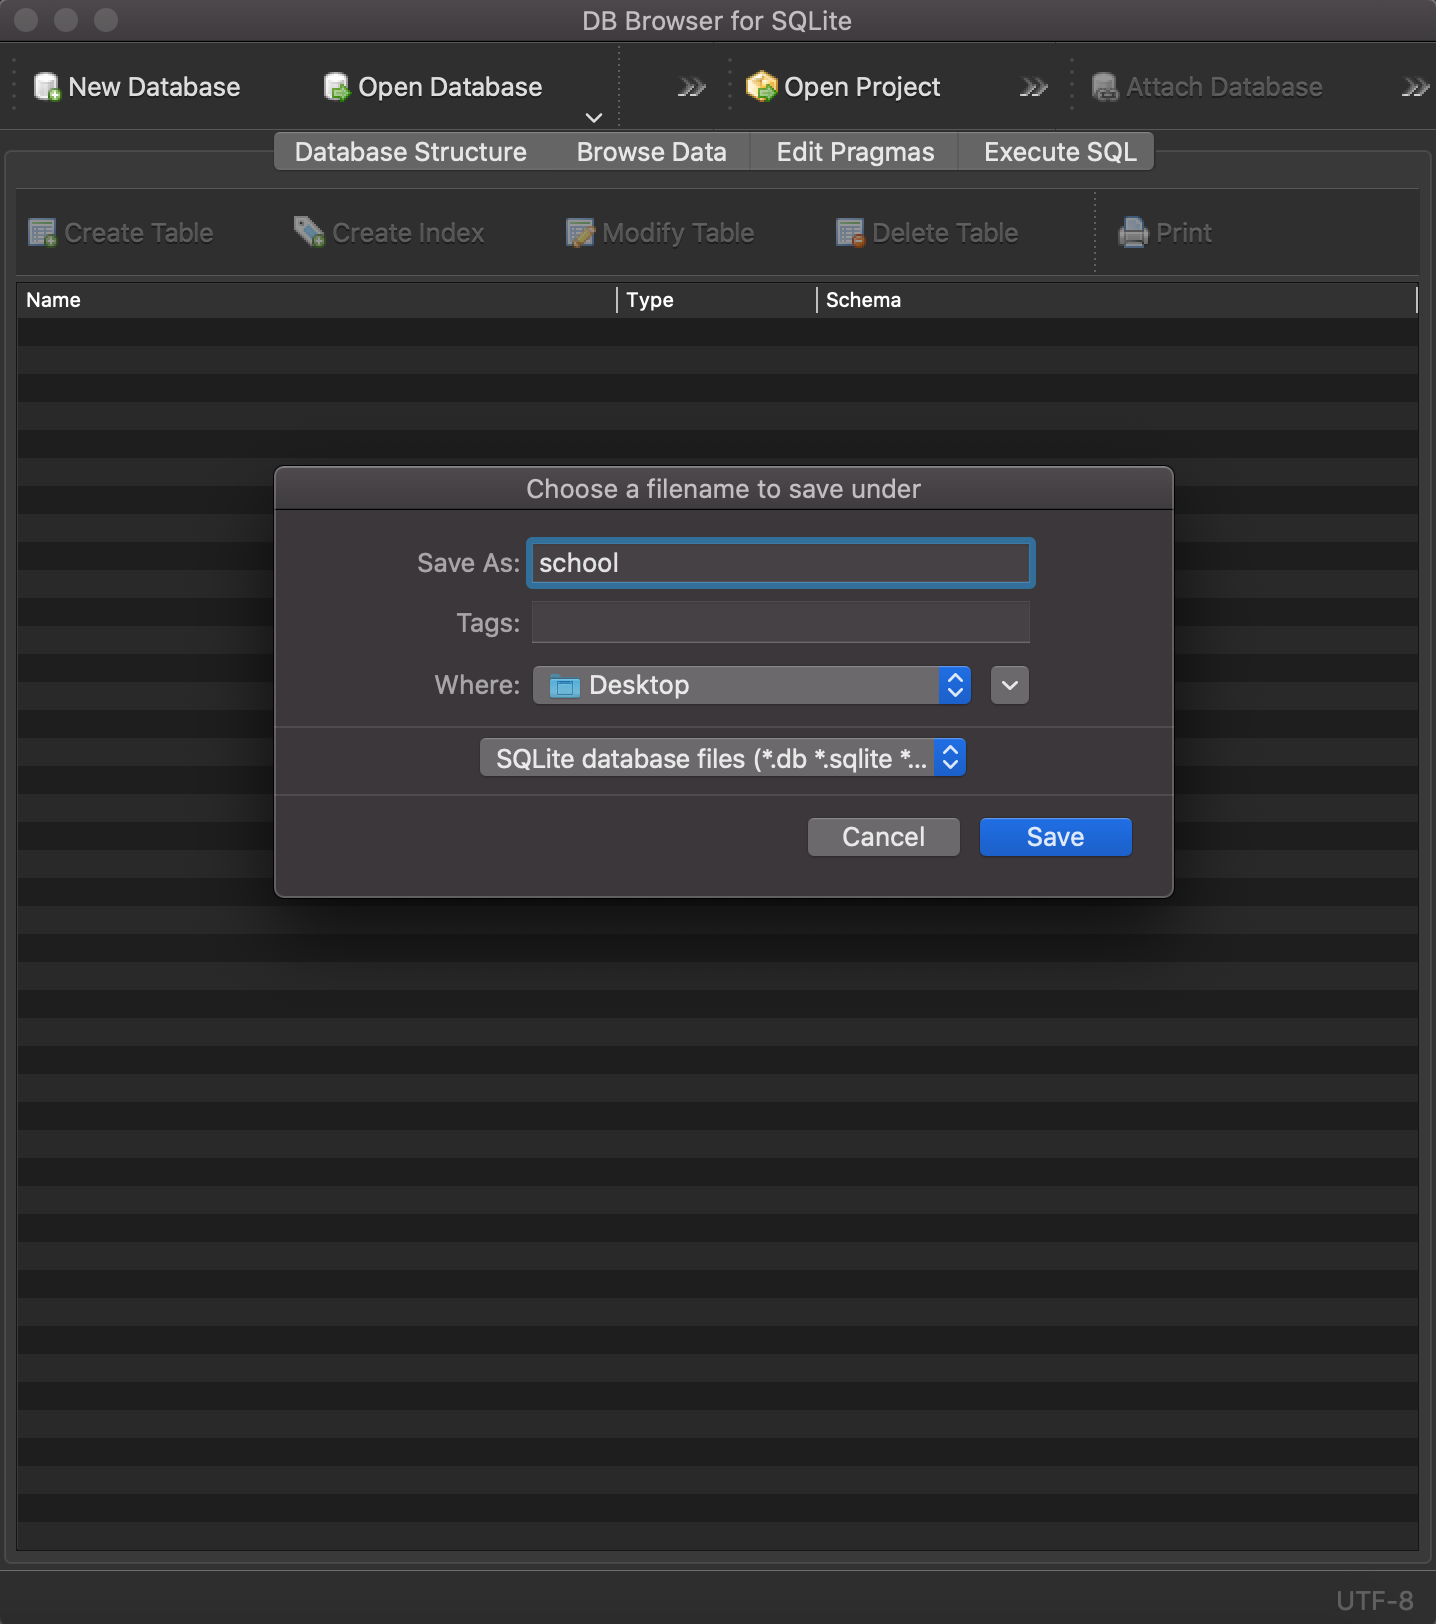Open the Edit Pragmas tab

coord(855,152)
